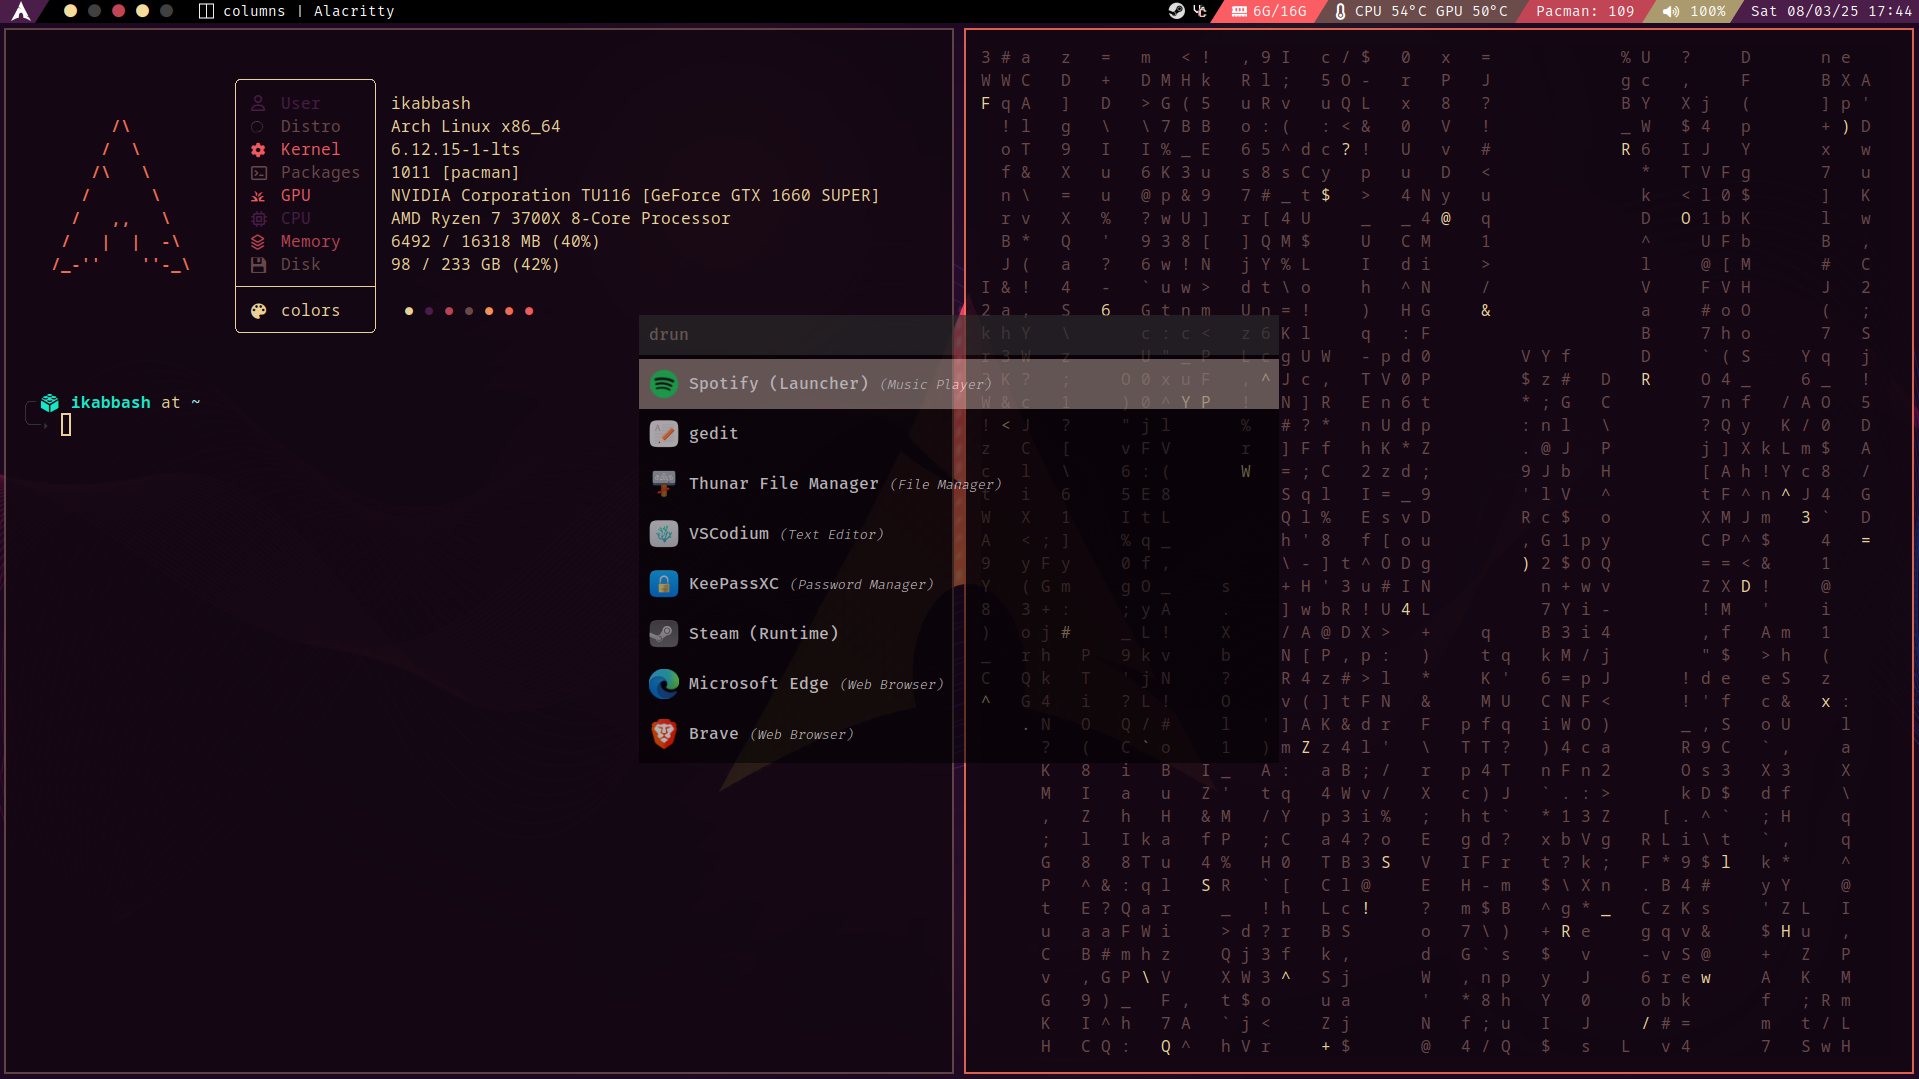
Task: Start KeePassXC using its padlock icon
Action: pos(664,584)
